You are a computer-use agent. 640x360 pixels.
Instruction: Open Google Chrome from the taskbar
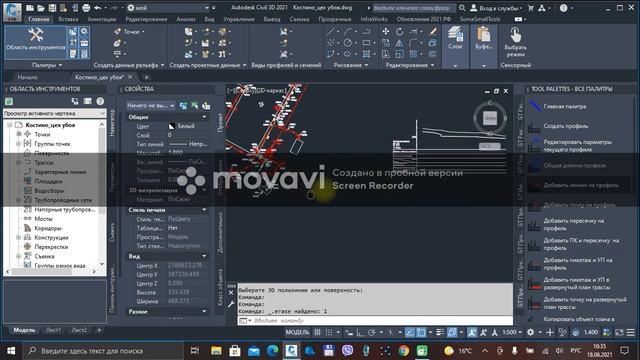pyautogui.click(x=404, y=351)
